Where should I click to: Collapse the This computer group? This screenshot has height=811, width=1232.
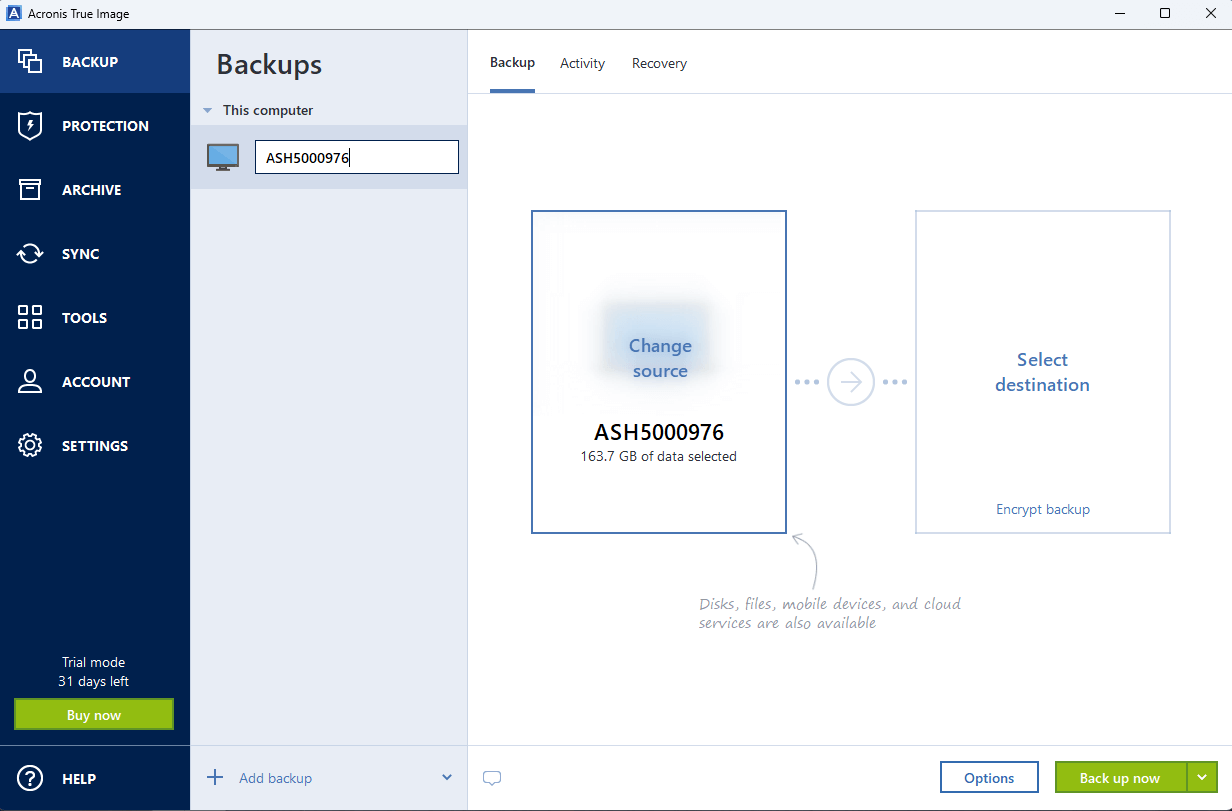[208, 110]
